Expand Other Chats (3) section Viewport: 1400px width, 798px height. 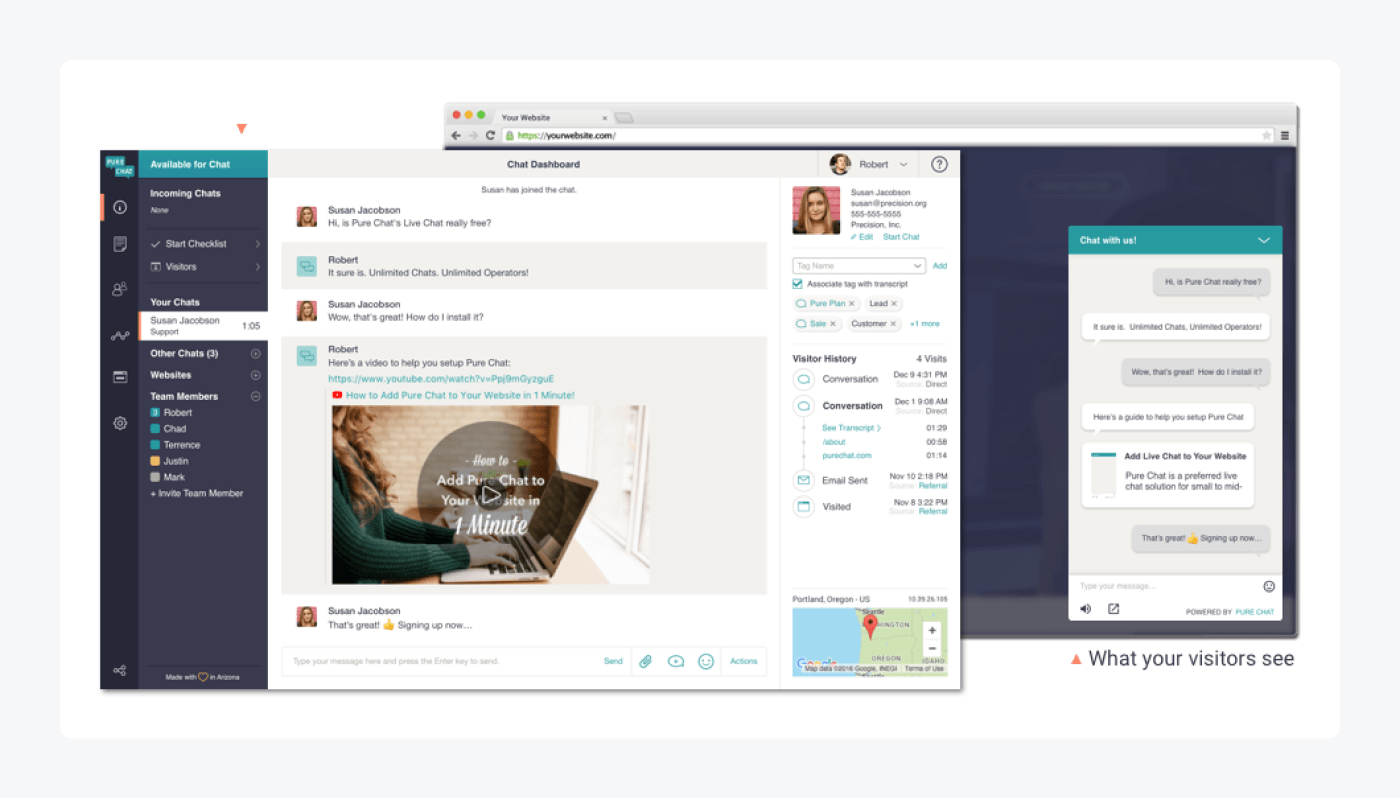[256, 354]
